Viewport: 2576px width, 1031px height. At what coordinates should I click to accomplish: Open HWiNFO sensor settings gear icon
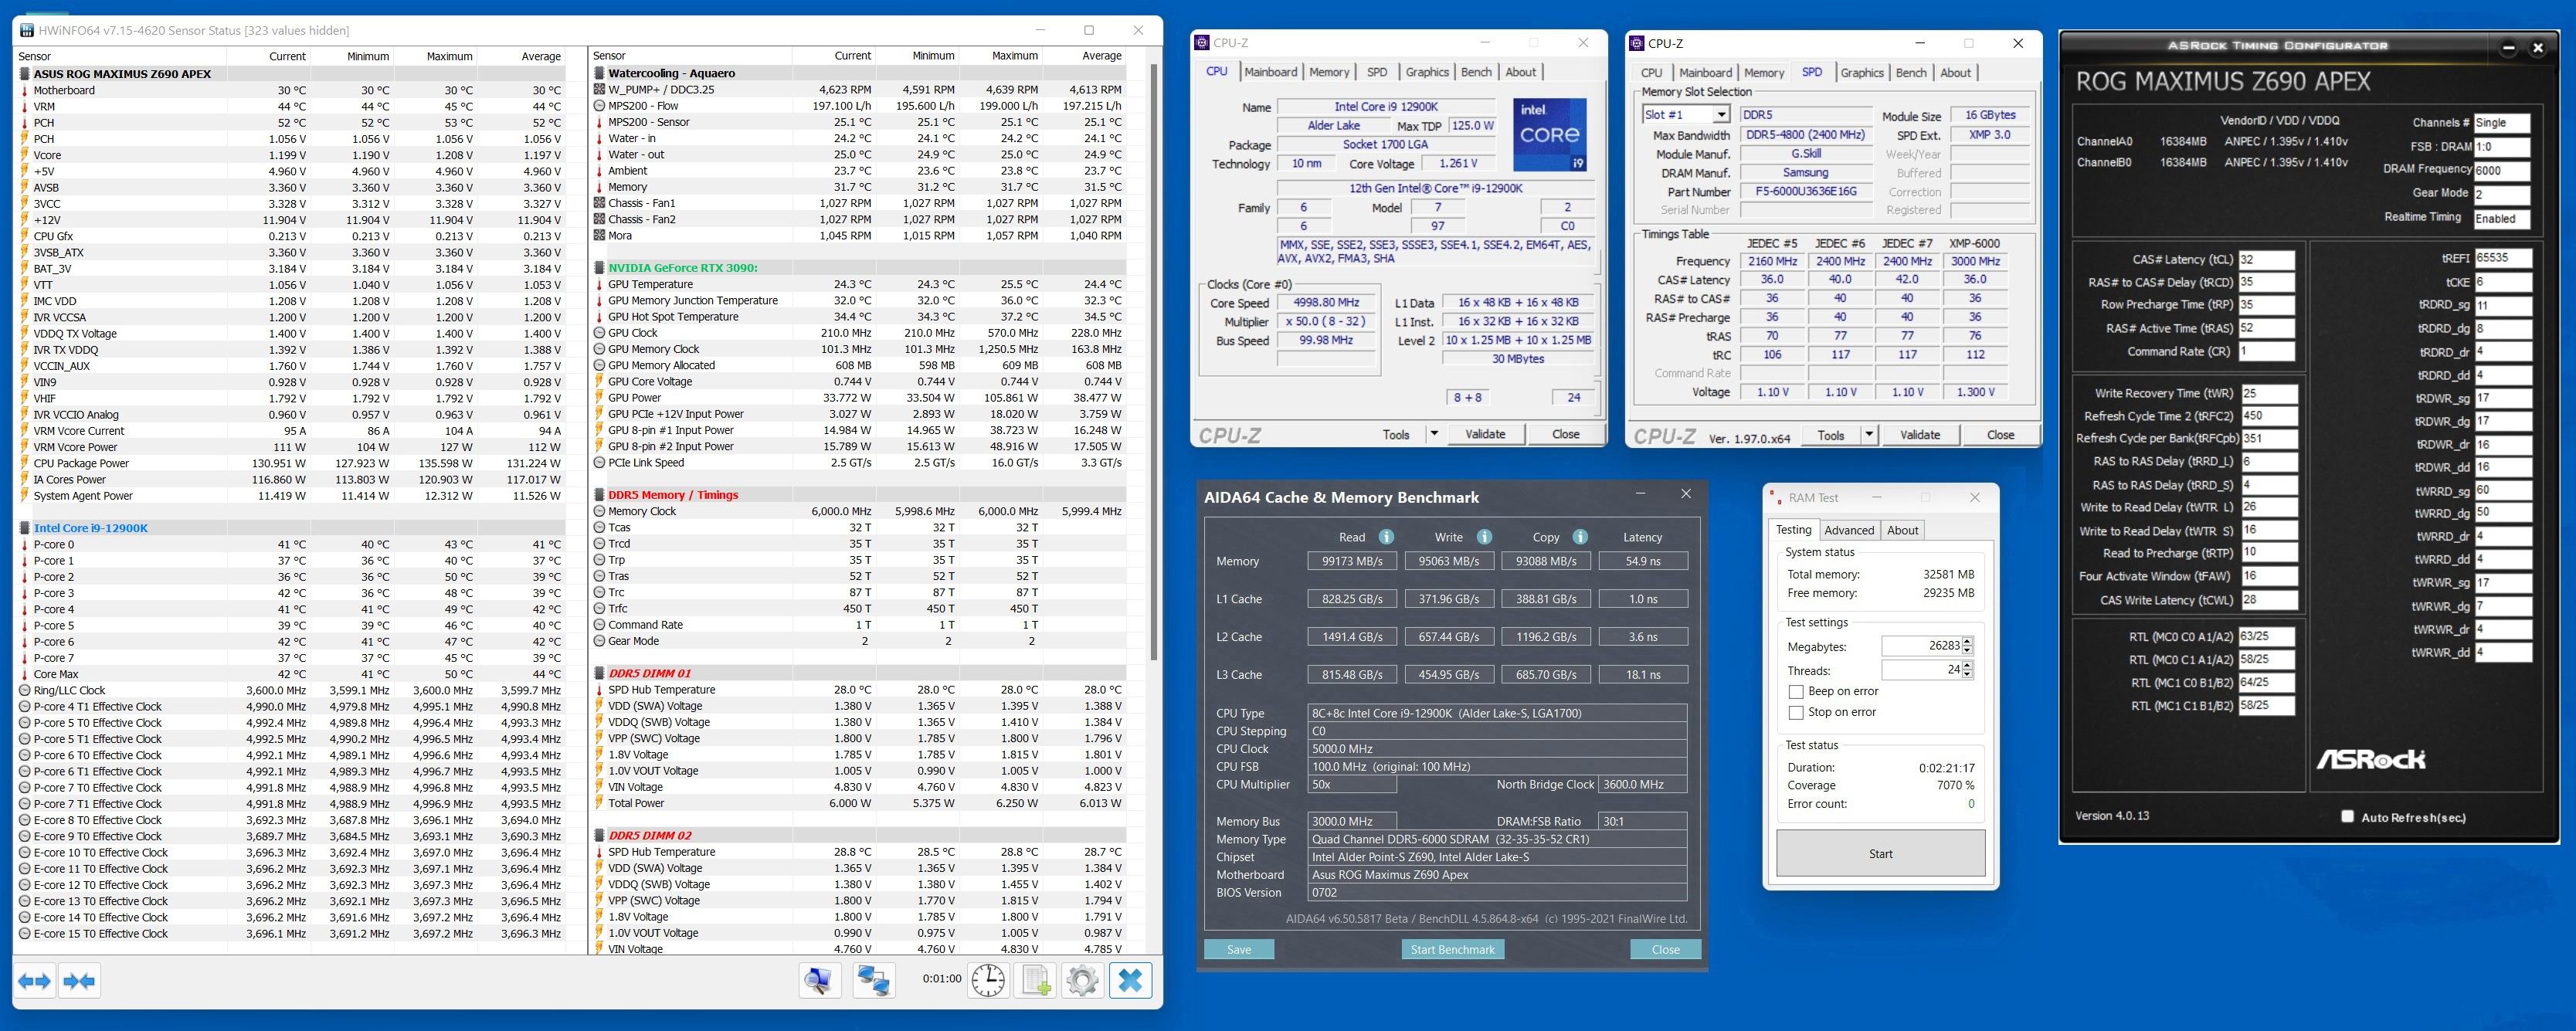(1082, 981)
